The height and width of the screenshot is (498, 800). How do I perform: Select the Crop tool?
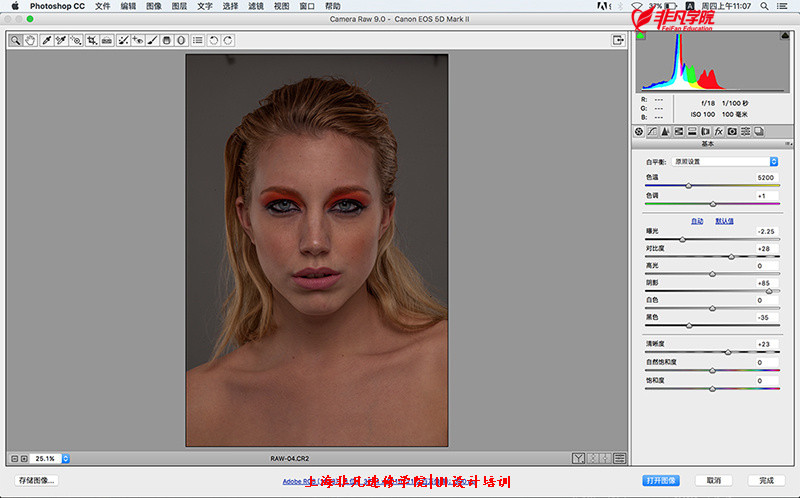coord(92,40)
